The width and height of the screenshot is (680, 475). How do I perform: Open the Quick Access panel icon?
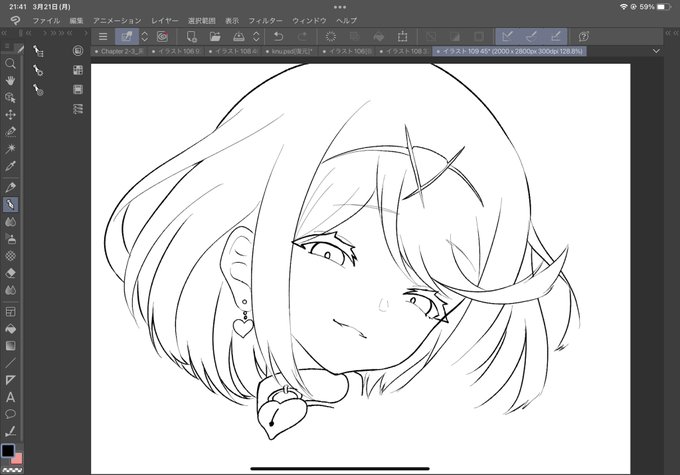click(78, 51)
